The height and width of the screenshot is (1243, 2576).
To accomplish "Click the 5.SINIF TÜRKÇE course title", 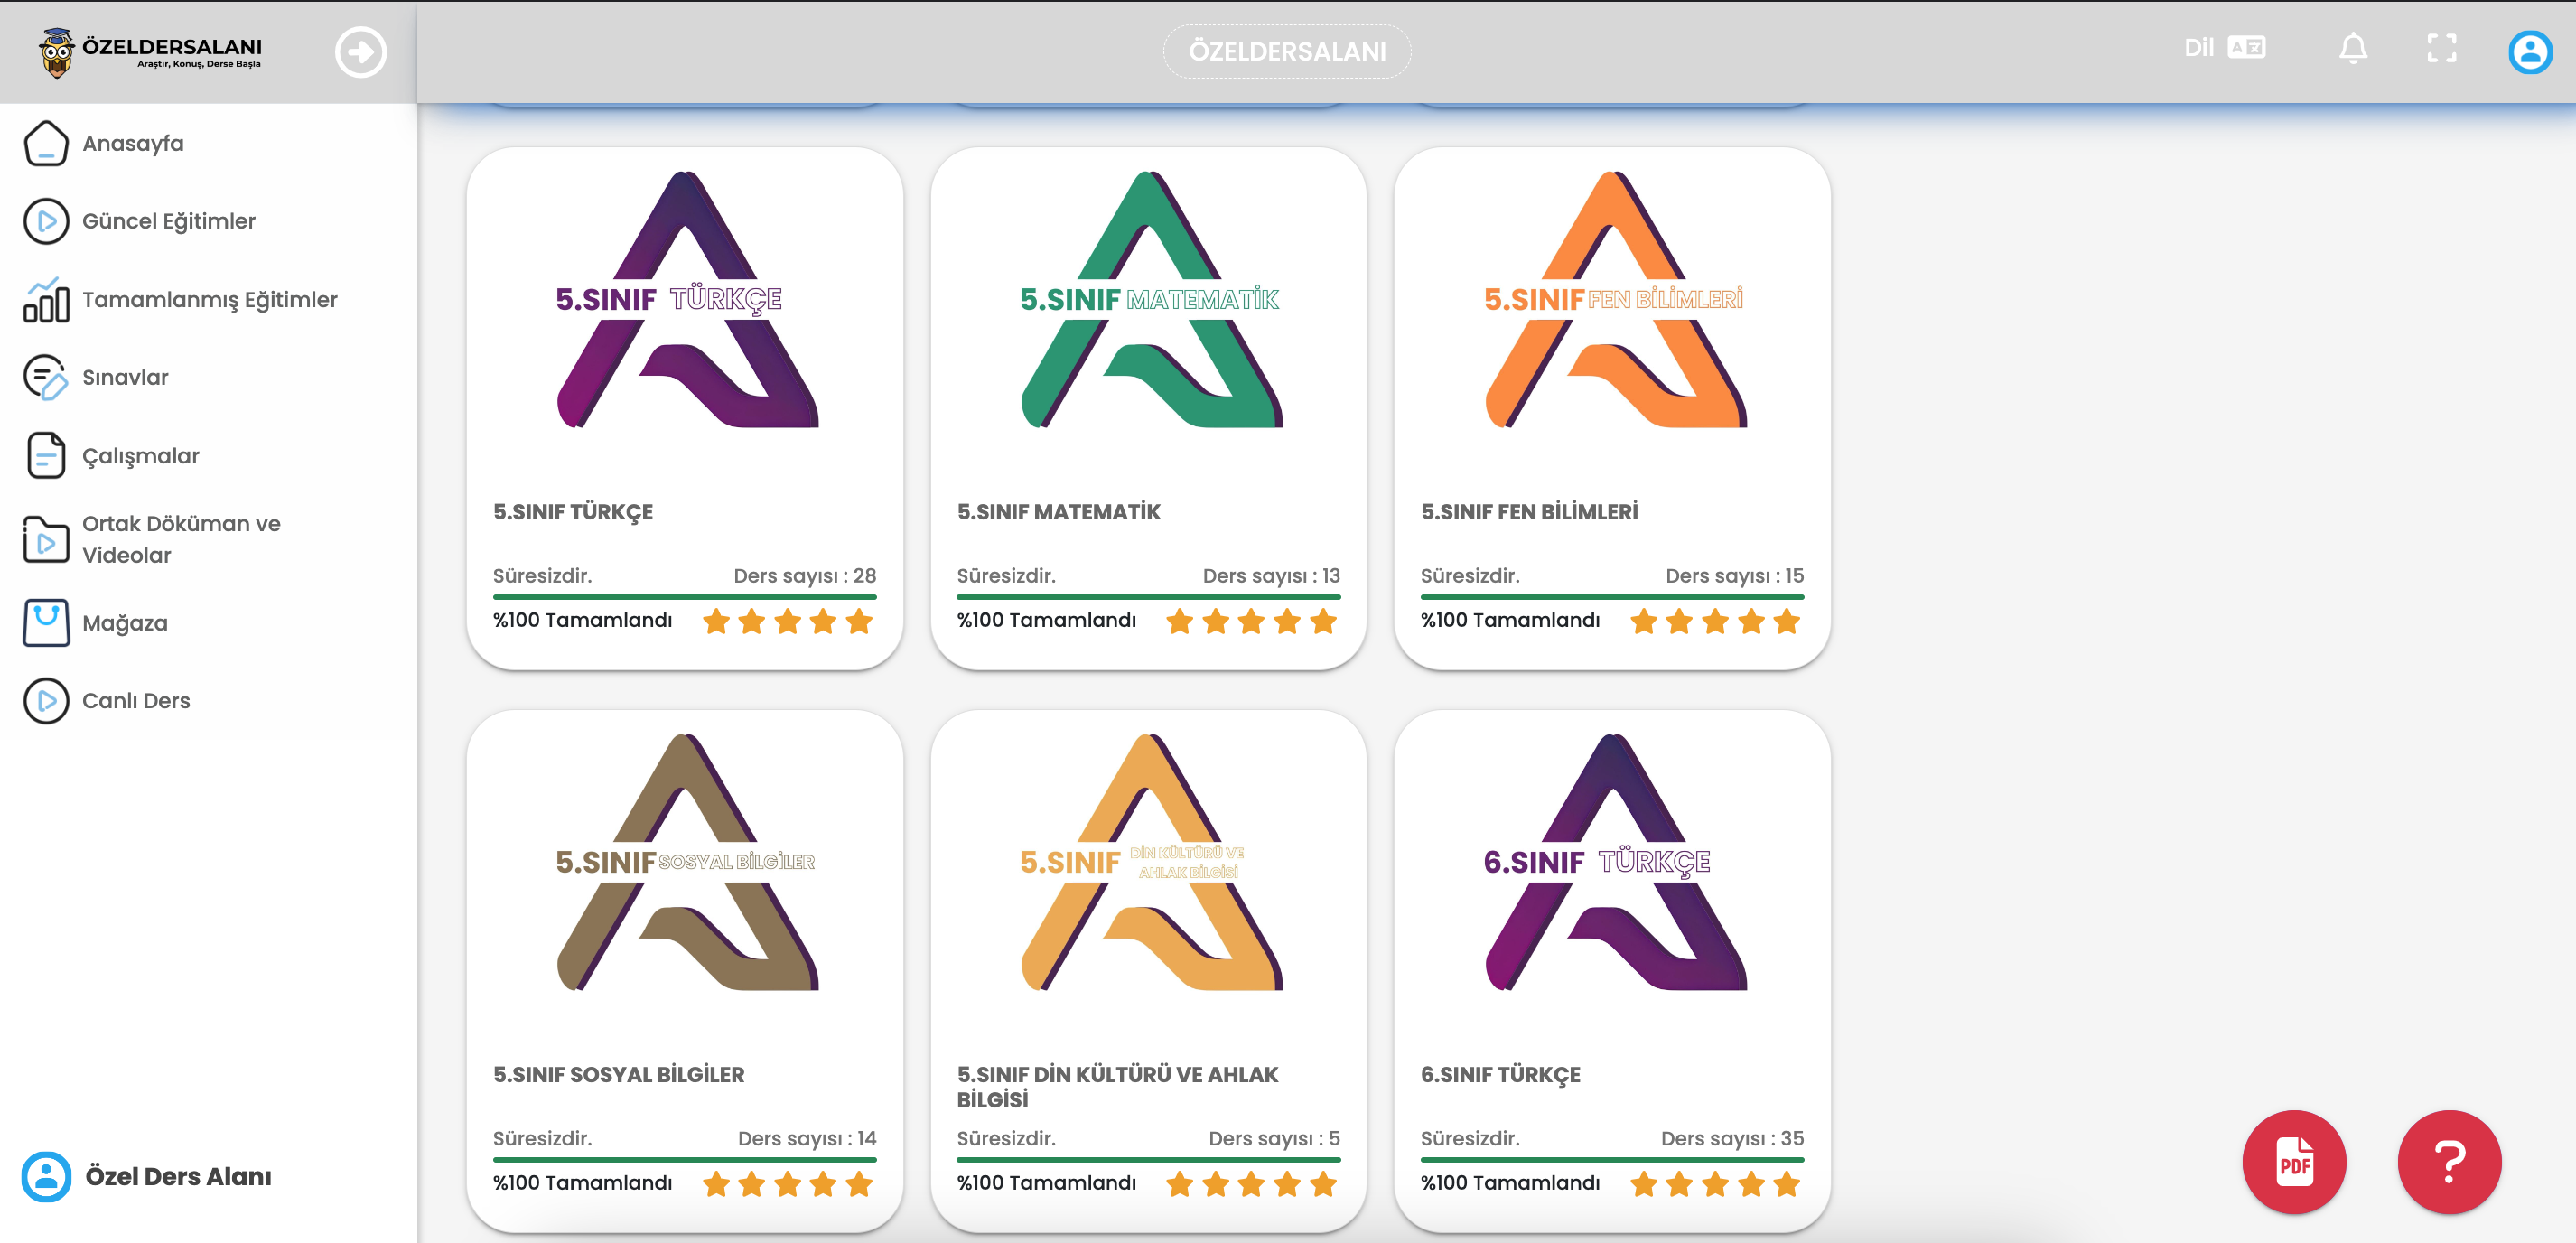I will [573, 512].
